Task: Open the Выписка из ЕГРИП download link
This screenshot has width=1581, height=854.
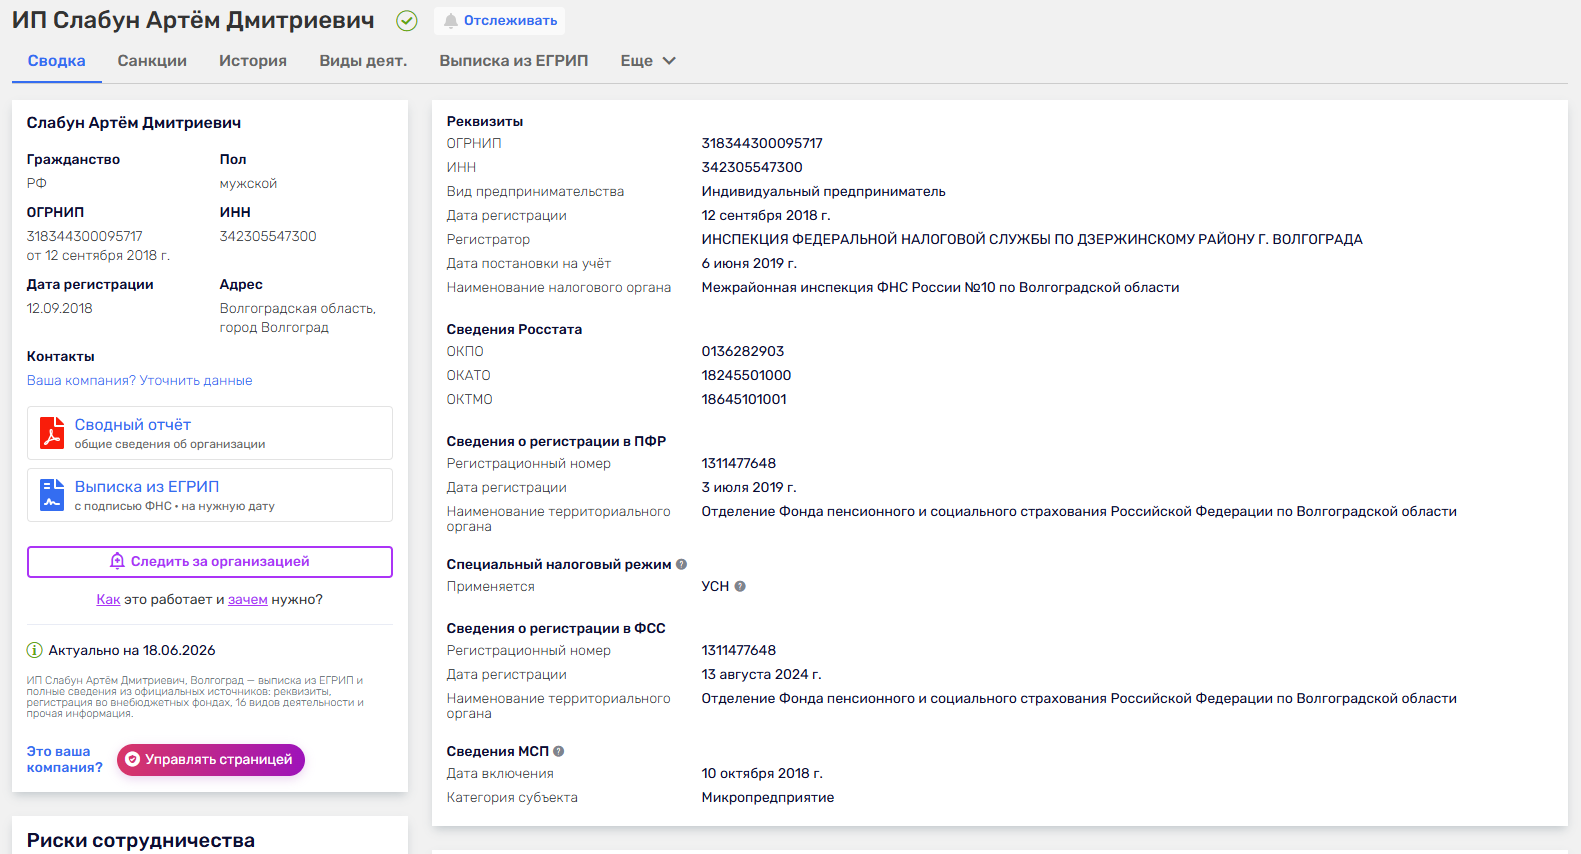Action: pyautogui.click(x=147, y=487)
